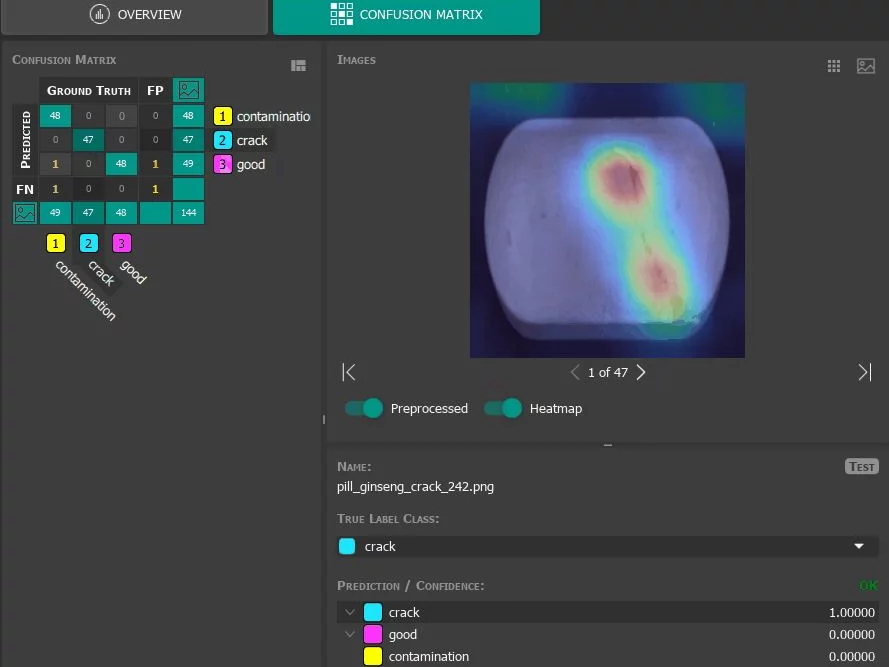This screenshot has width=889, height=667.
Task: Click image icon in bottom-left matrix row
Action: point(25,213)
